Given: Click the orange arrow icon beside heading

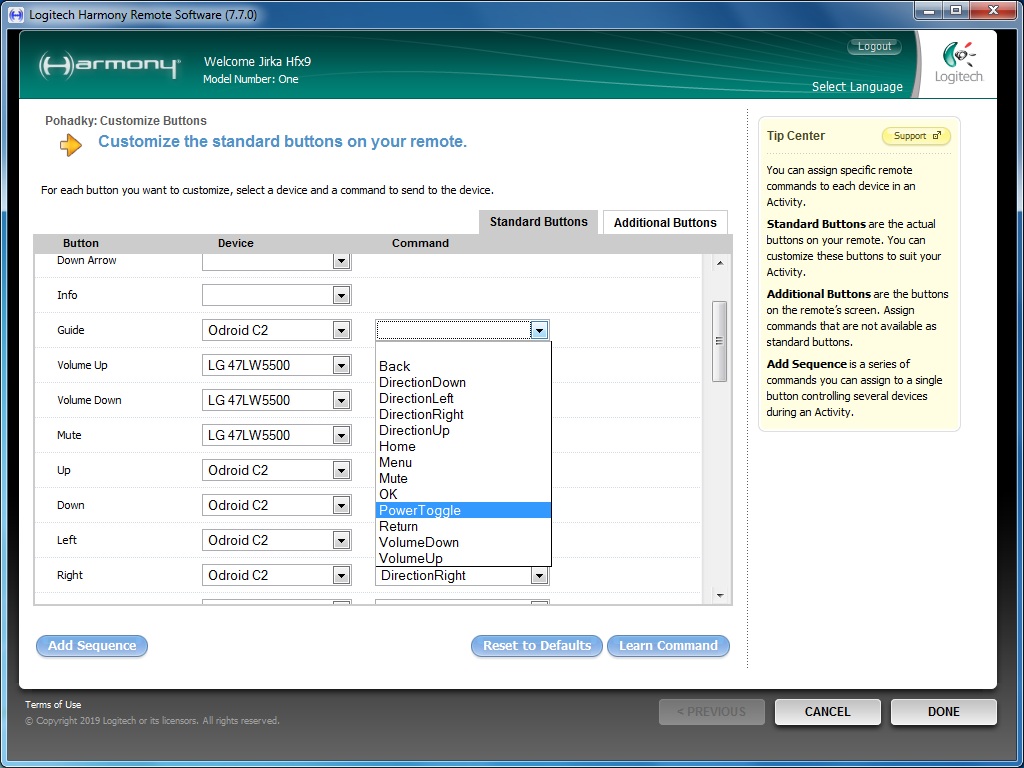Looking at the screenshot, I should 70,145.
